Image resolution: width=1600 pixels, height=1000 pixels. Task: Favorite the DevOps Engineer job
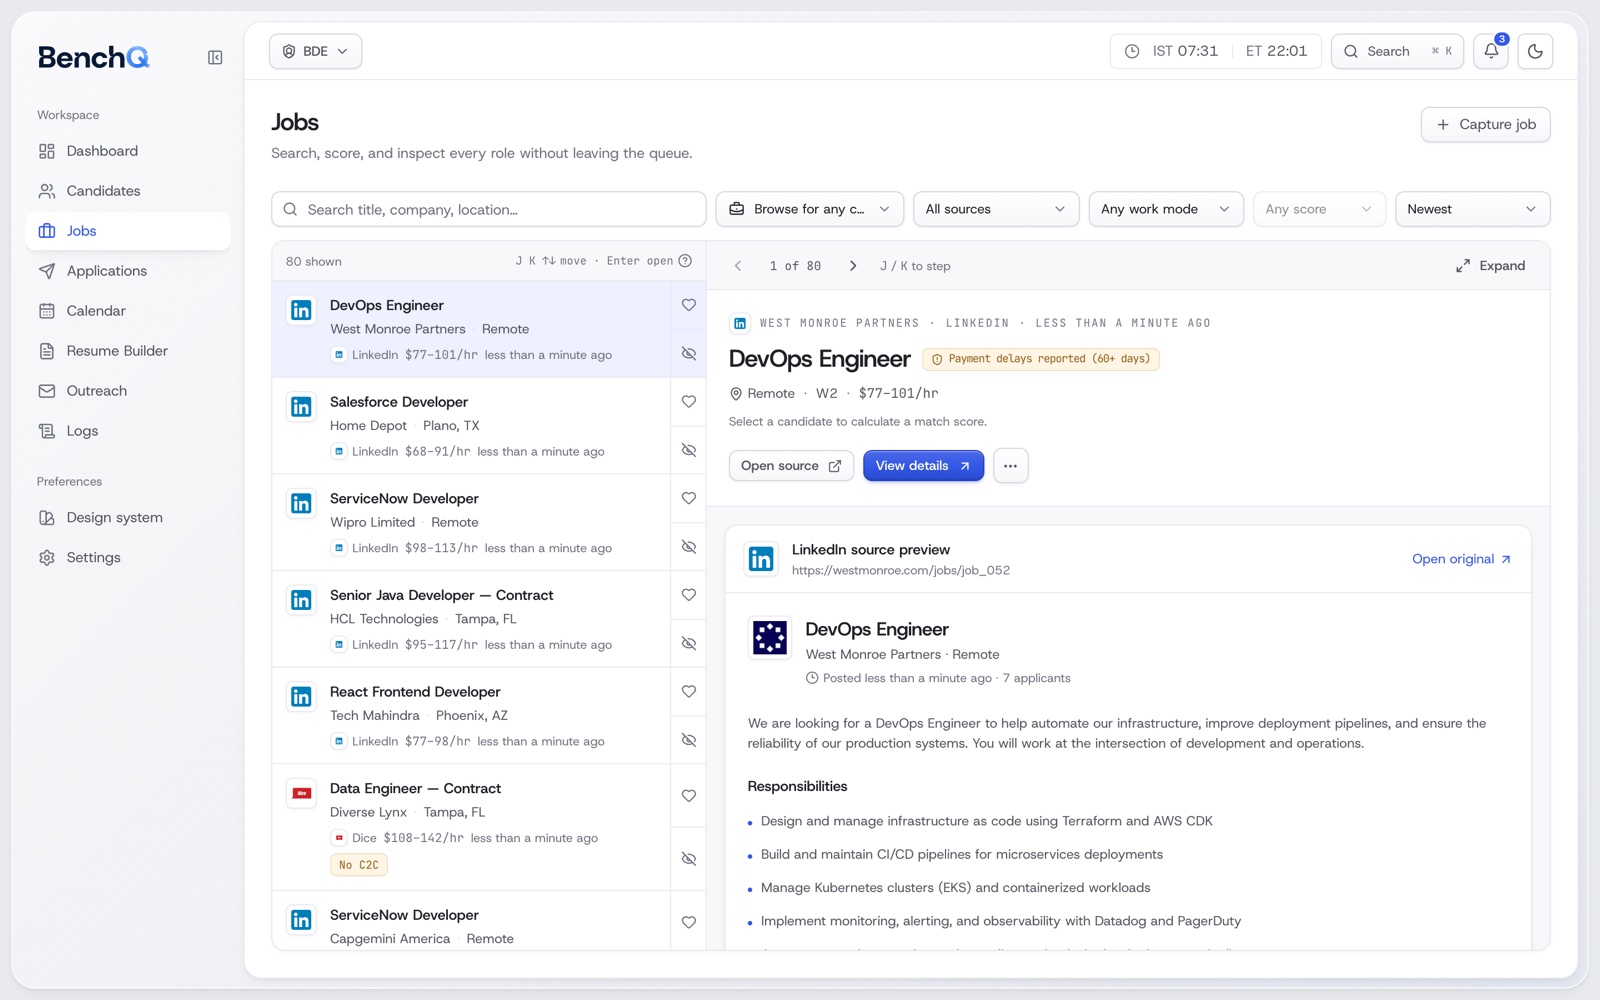[689, 305]
